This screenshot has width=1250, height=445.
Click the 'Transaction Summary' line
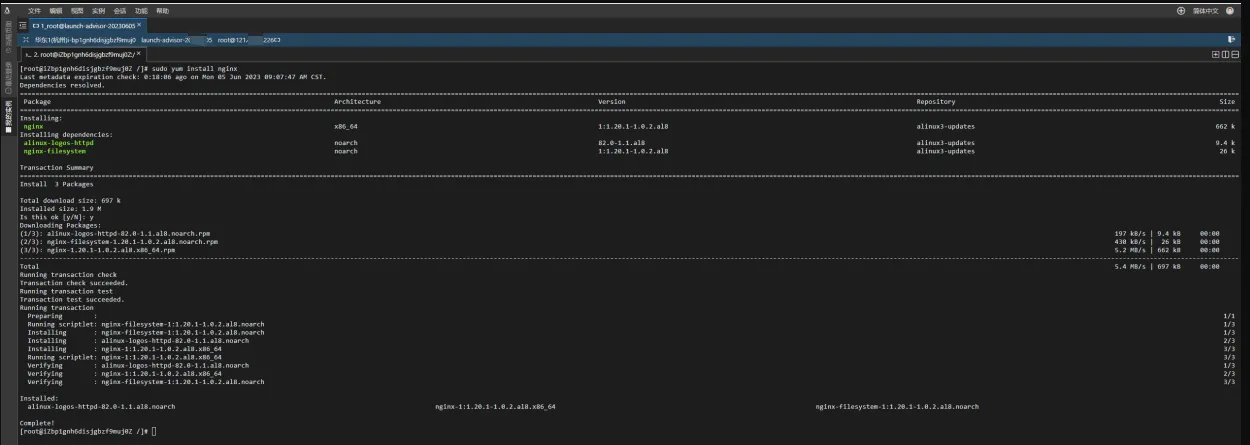click(x=57, y=167)
